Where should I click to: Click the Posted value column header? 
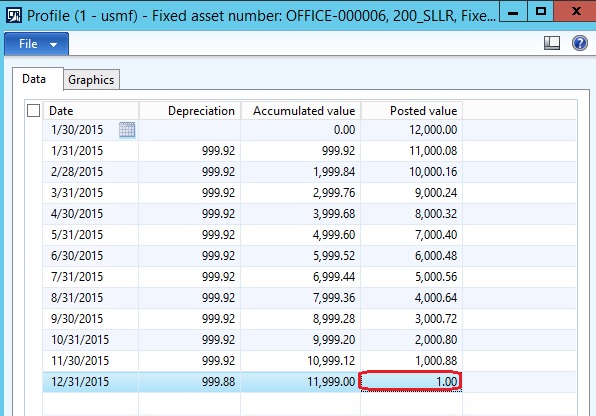412,111
